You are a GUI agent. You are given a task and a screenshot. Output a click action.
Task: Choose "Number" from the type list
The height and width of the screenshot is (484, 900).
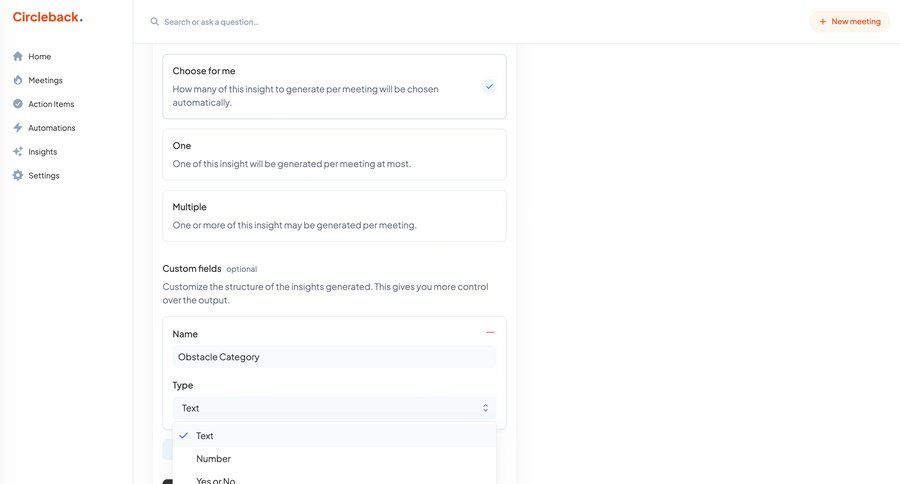(213, 459)
